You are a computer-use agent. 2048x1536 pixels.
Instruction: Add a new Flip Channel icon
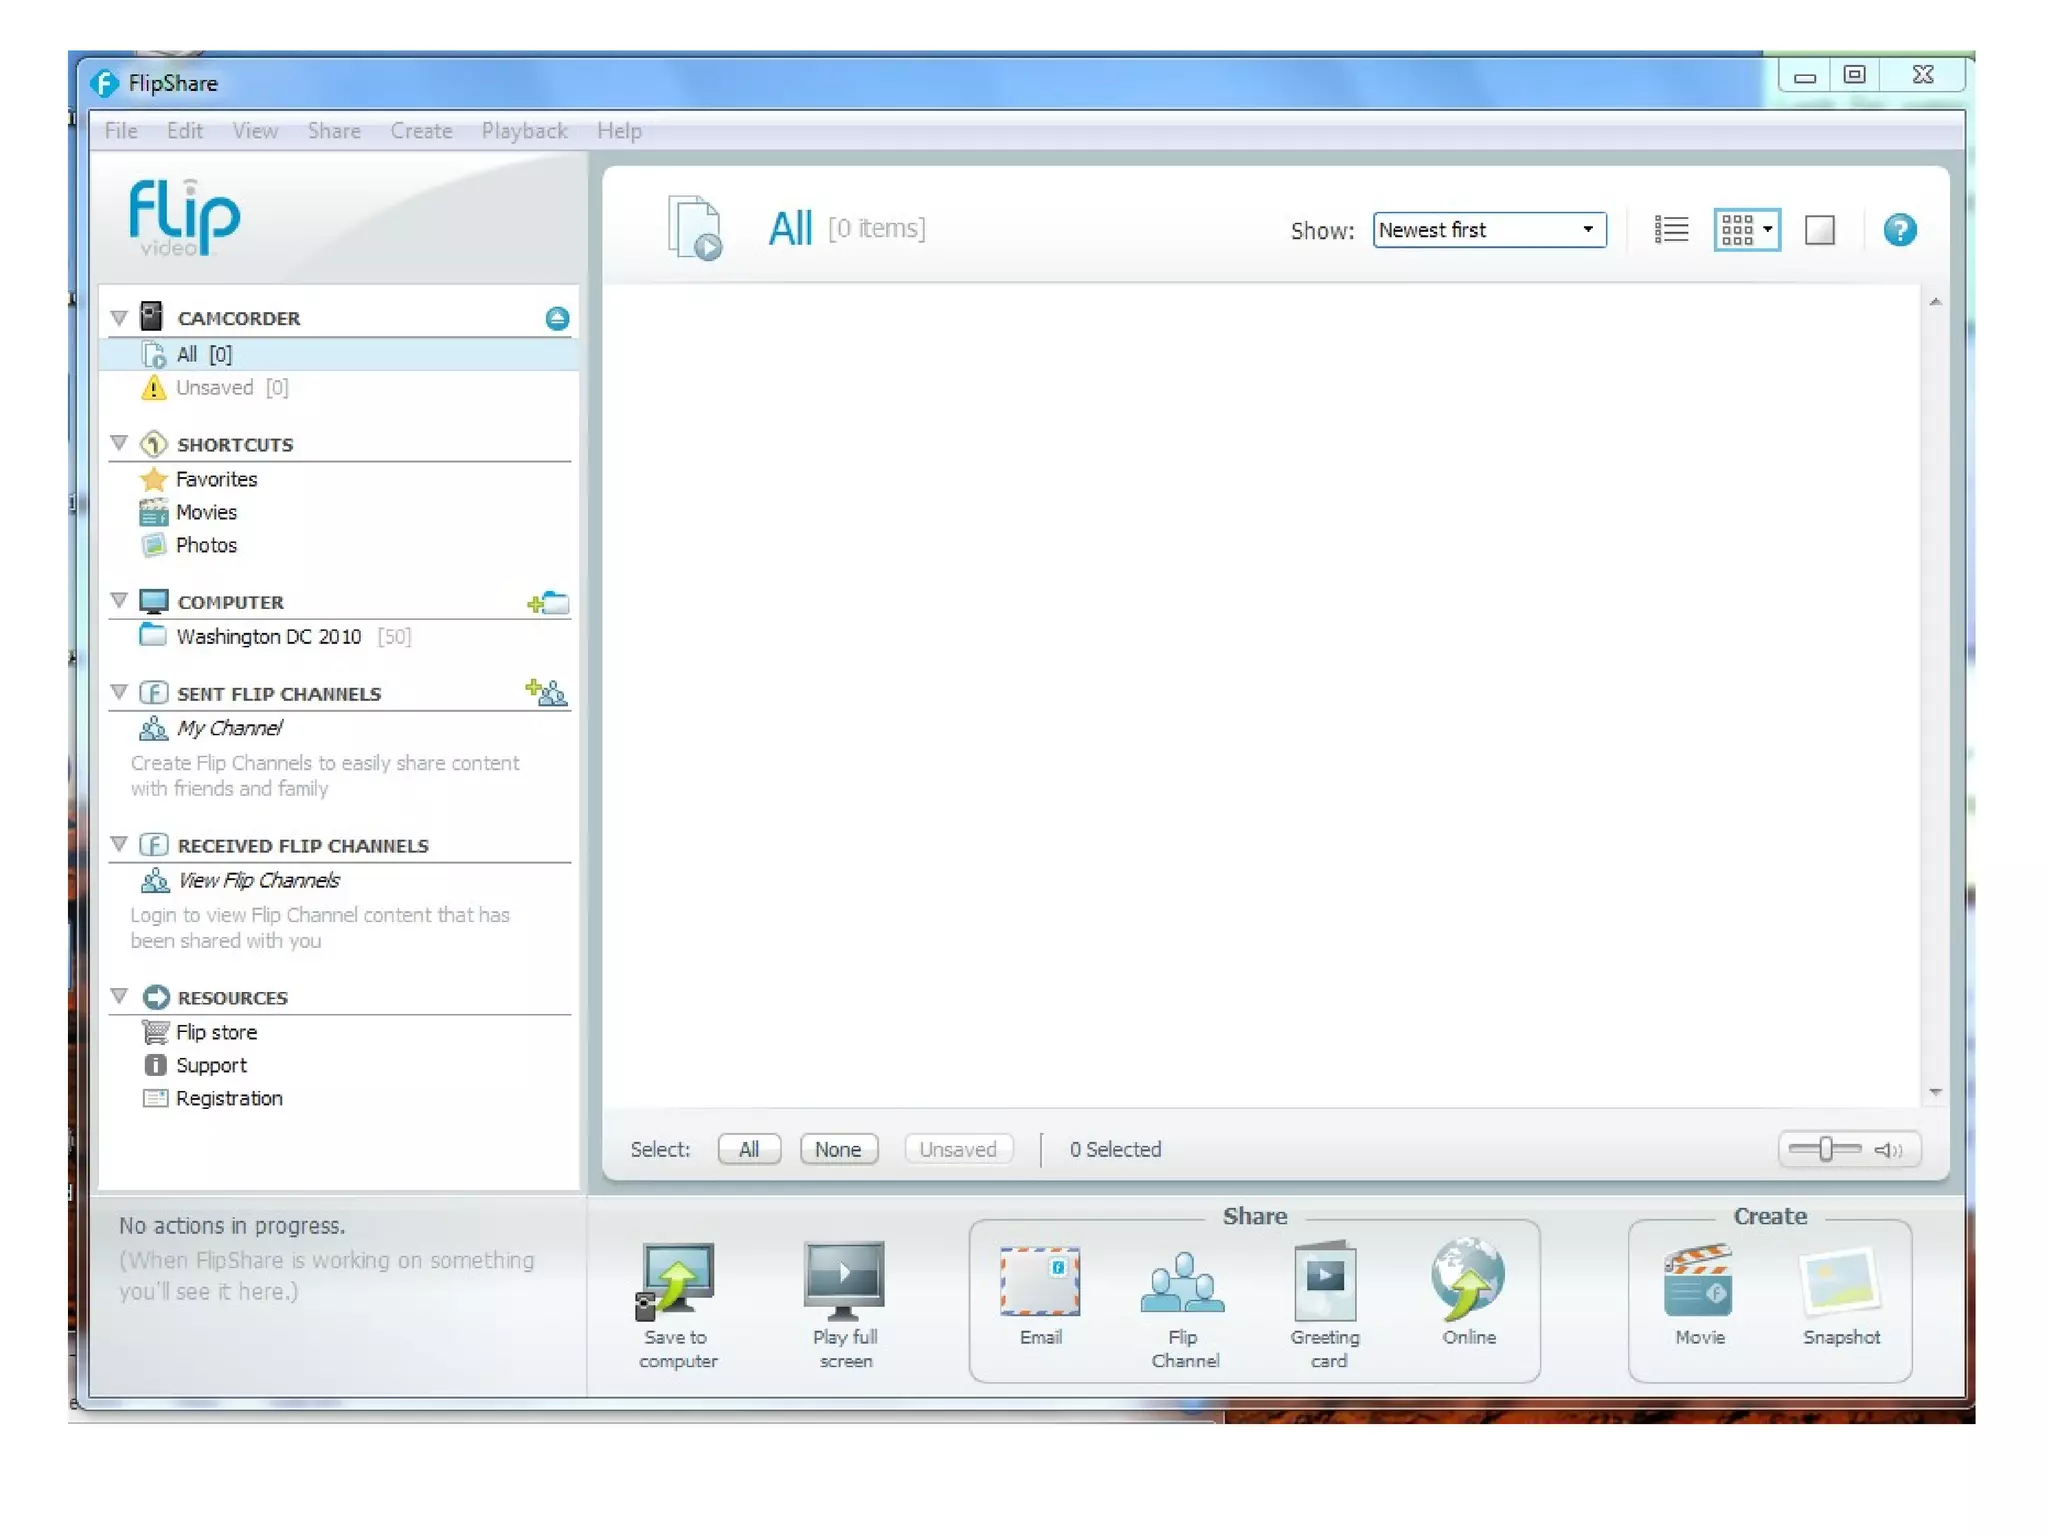tap(547, 692)
